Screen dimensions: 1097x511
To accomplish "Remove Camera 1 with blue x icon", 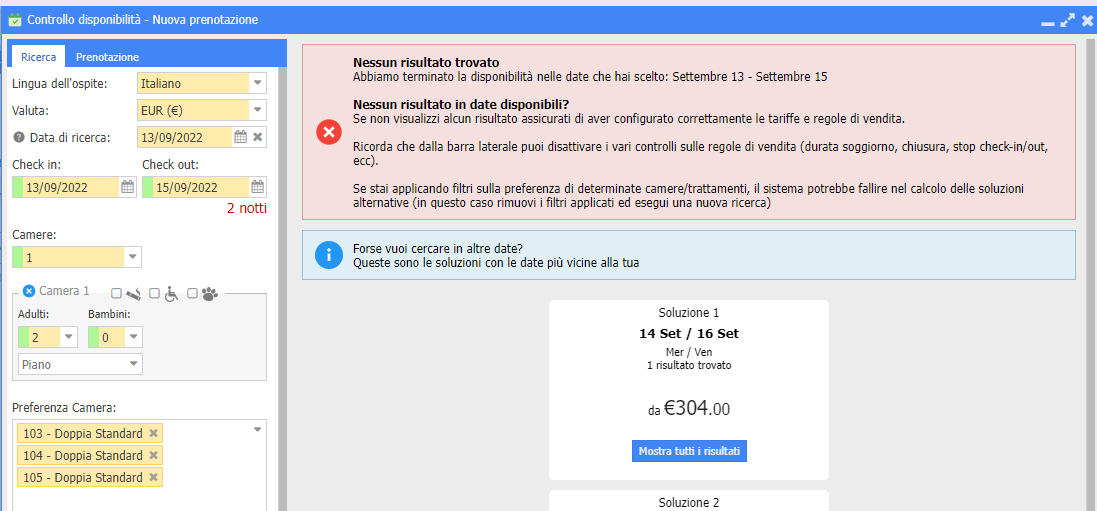I will (x=29, y=290).
